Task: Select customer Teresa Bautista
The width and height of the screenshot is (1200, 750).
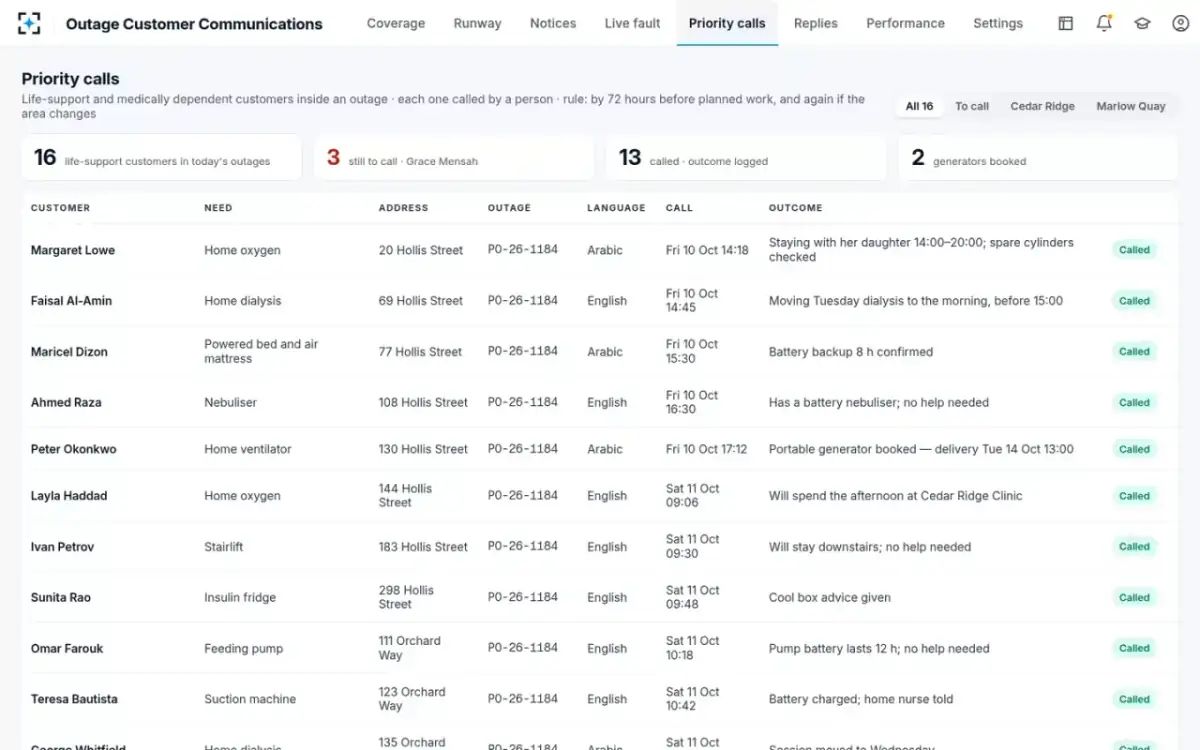Action: pos(74,700)
